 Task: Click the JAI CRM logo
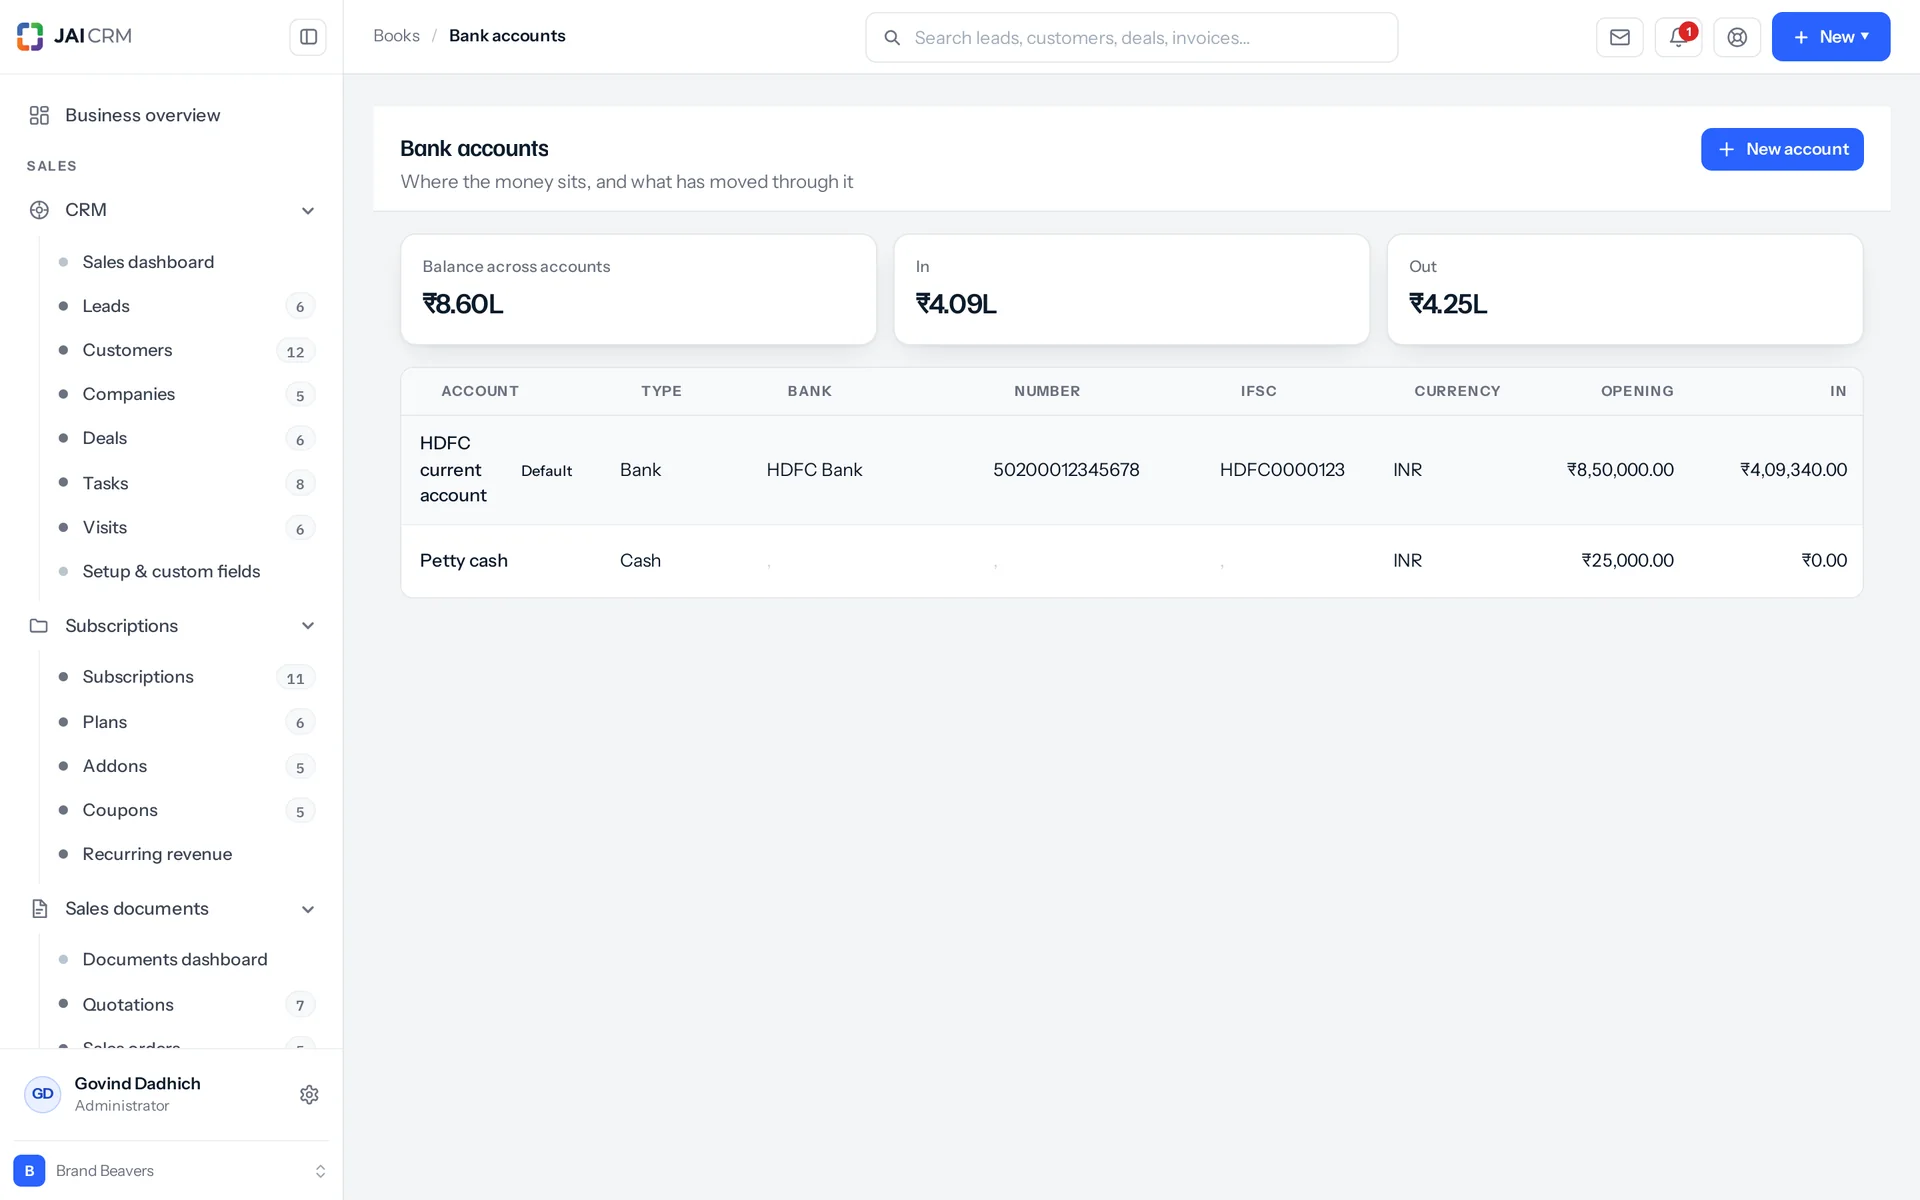click(75, 36)
